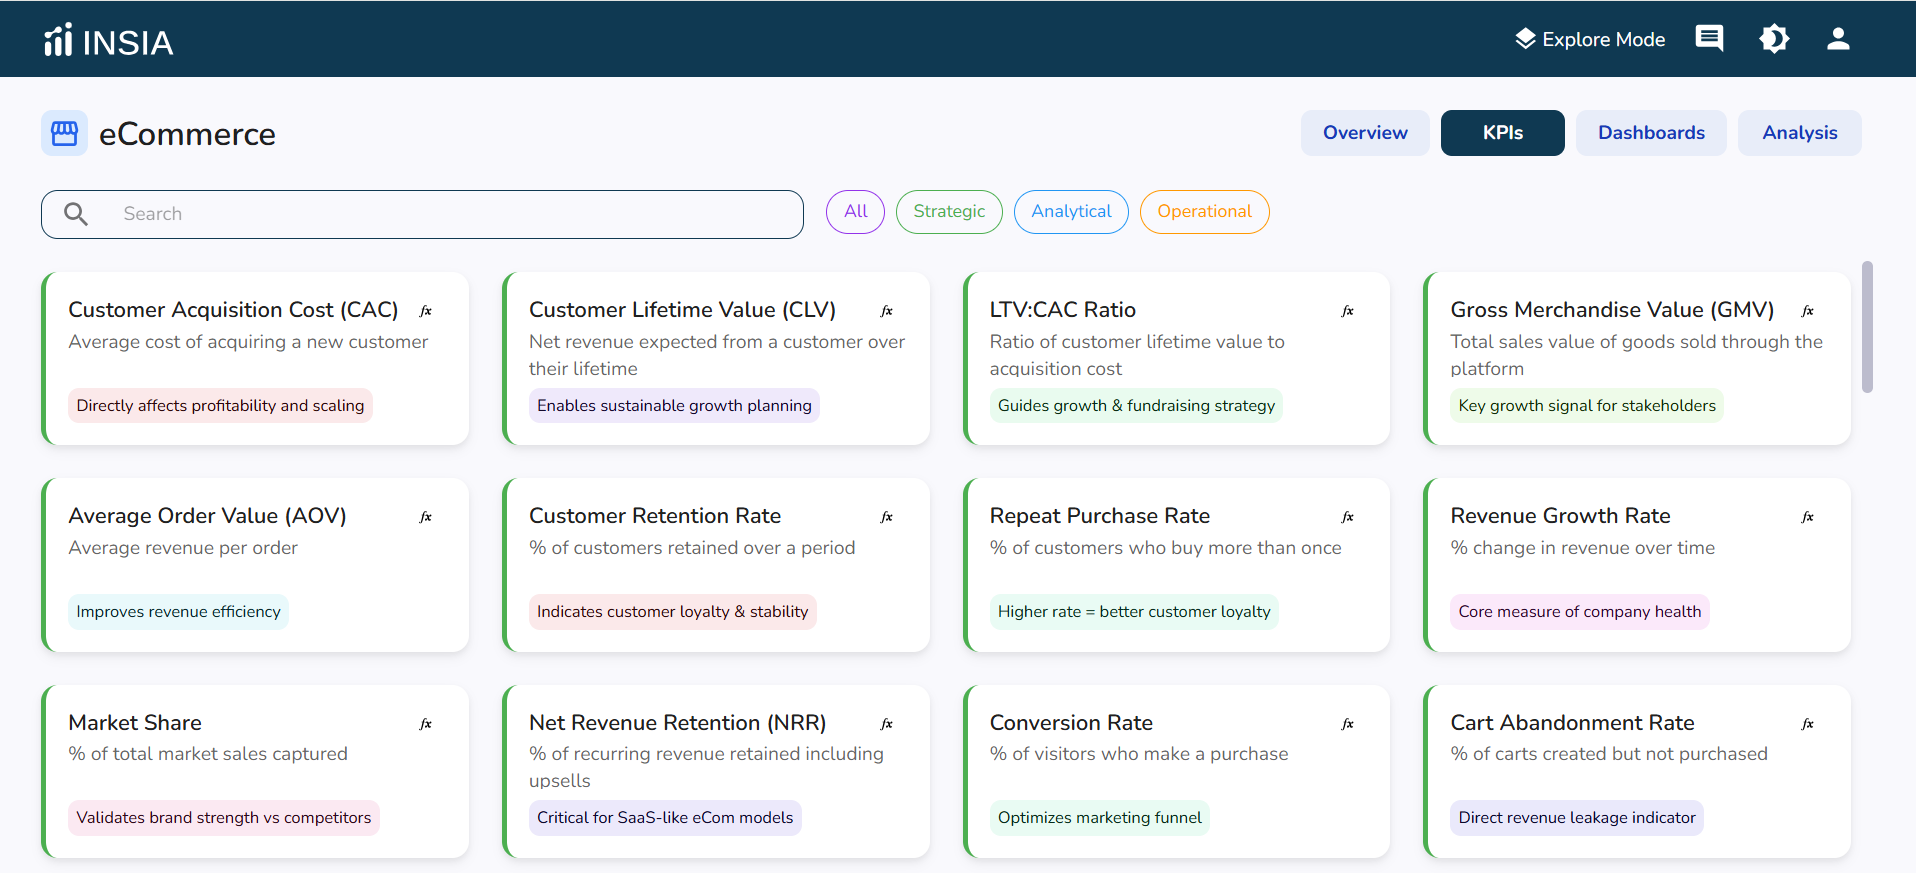Click 'Directly affects profitability and scaling' tag

coord(220,405)
